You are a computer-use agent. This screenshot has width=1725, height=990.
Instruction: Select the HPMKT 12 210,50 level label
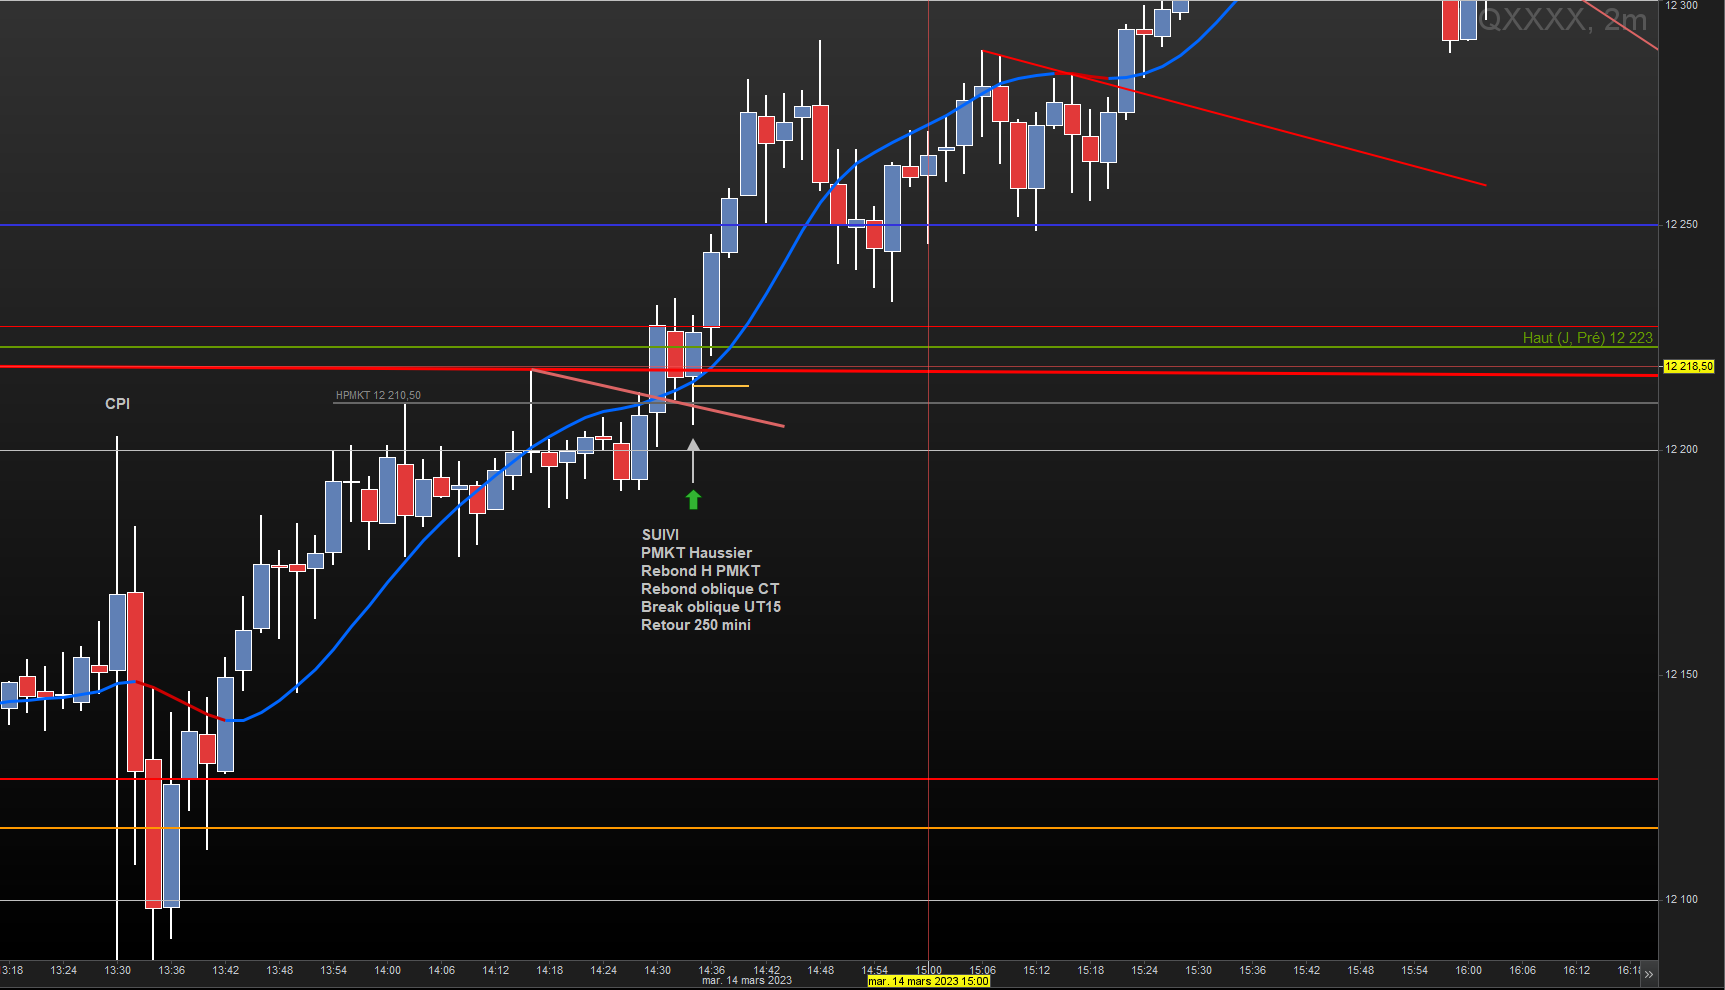point(378,395)
